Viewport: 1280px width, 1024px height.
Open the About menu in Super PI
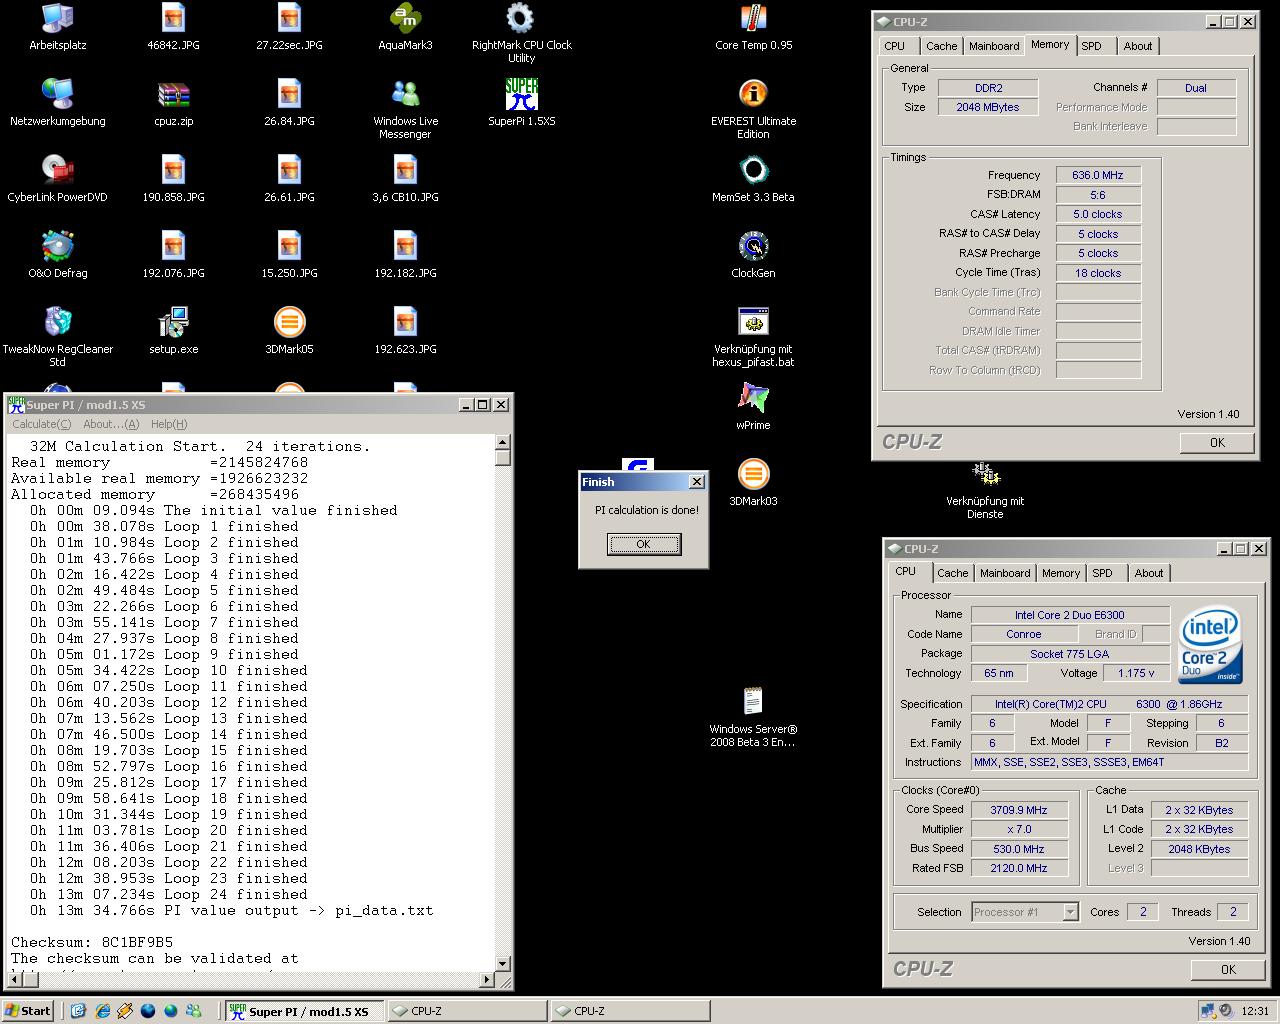[111, 424]
